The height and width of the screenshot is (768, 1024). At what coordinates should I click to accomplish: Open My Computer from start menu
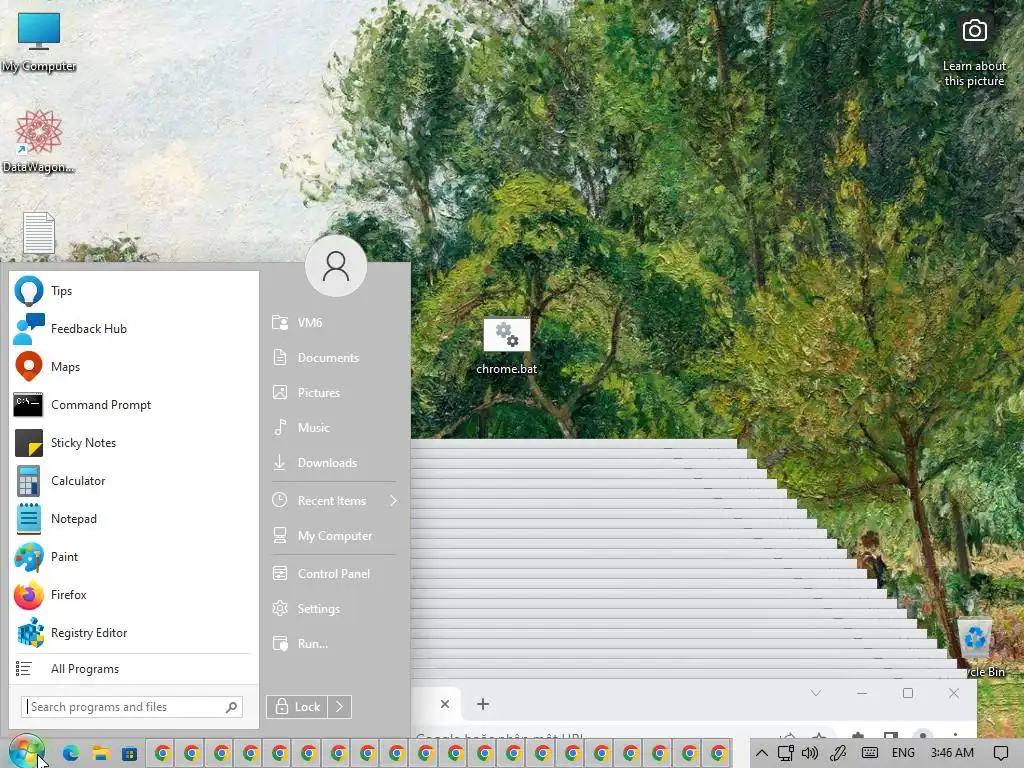pos(334,536)
